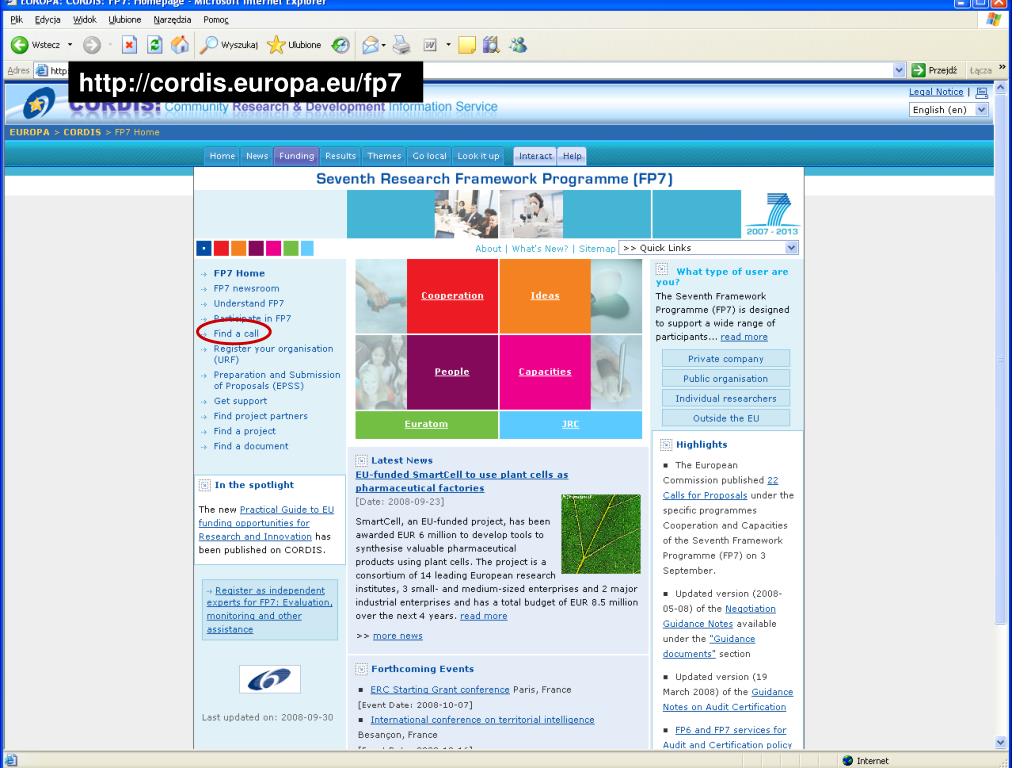The height and width of the screenshot is (768, 1024).
Task: Click the Wyszukaj search magnifier icon
Action: [208, 44]
